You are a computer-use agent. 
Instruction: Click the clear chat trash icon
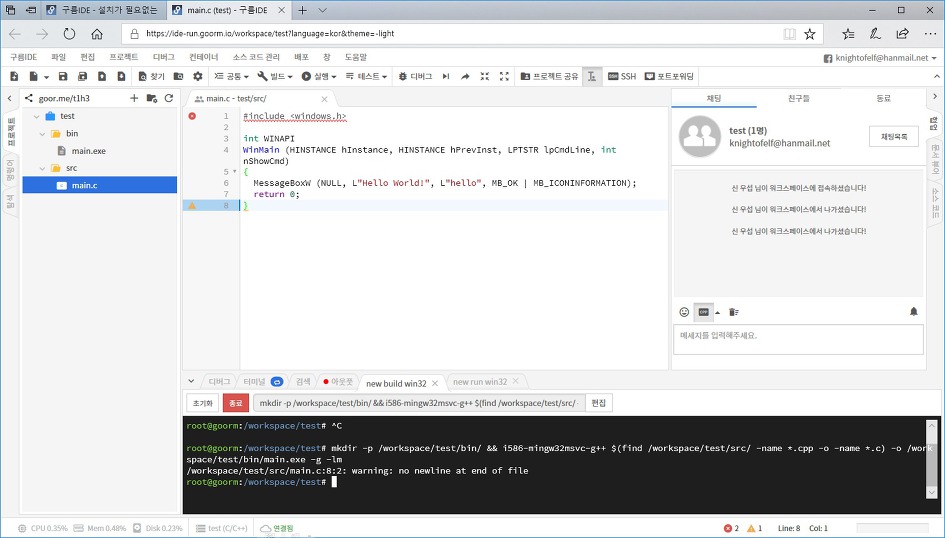pyautogui.click(x=733, y=311)
